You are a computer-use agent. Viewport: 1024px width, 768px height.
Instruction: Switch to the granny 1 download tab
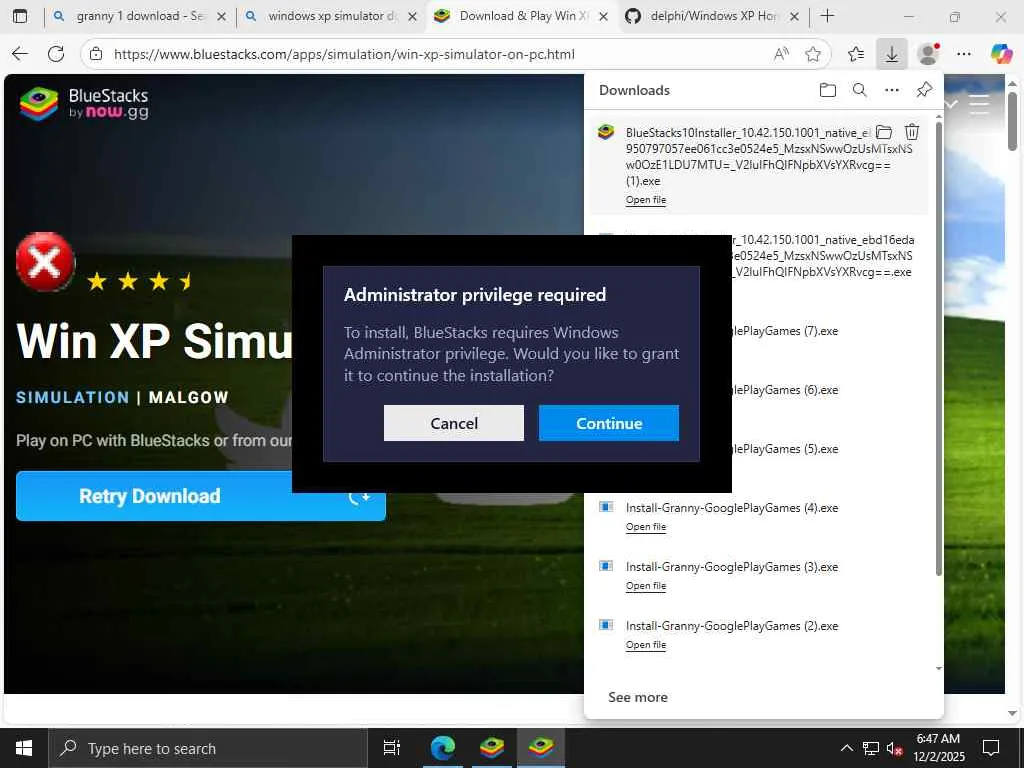pyautogui.click(x=140, y=16)
